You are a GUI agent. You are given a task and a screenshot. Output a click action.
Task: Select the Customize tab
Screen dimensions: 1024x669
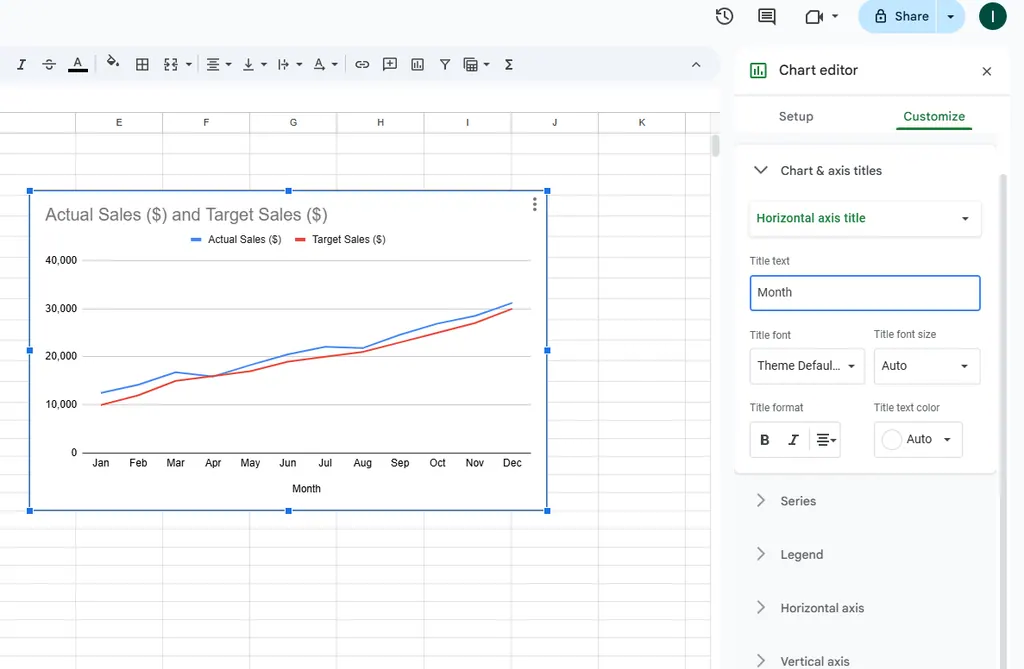(x=934, y=117)
